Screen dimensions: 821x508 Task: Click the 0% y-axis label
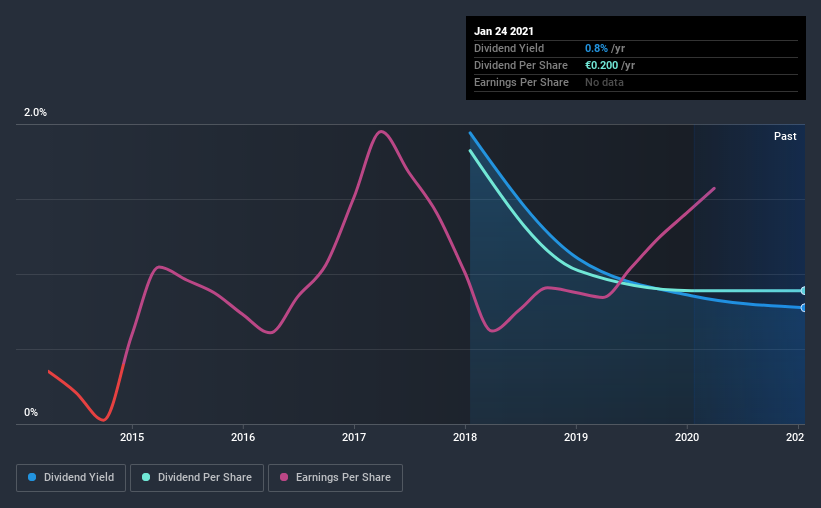click(31, 413)
